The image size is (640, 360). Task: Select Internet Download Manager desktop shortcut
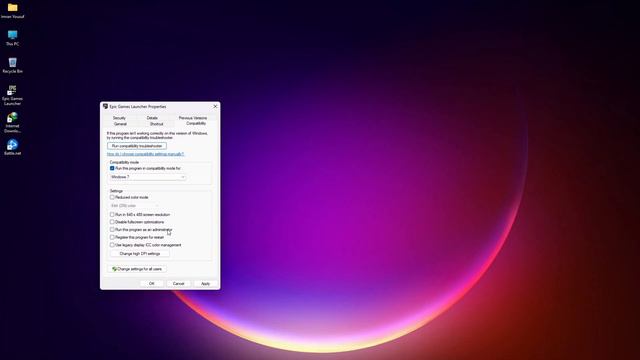click(x=12, y=123)
